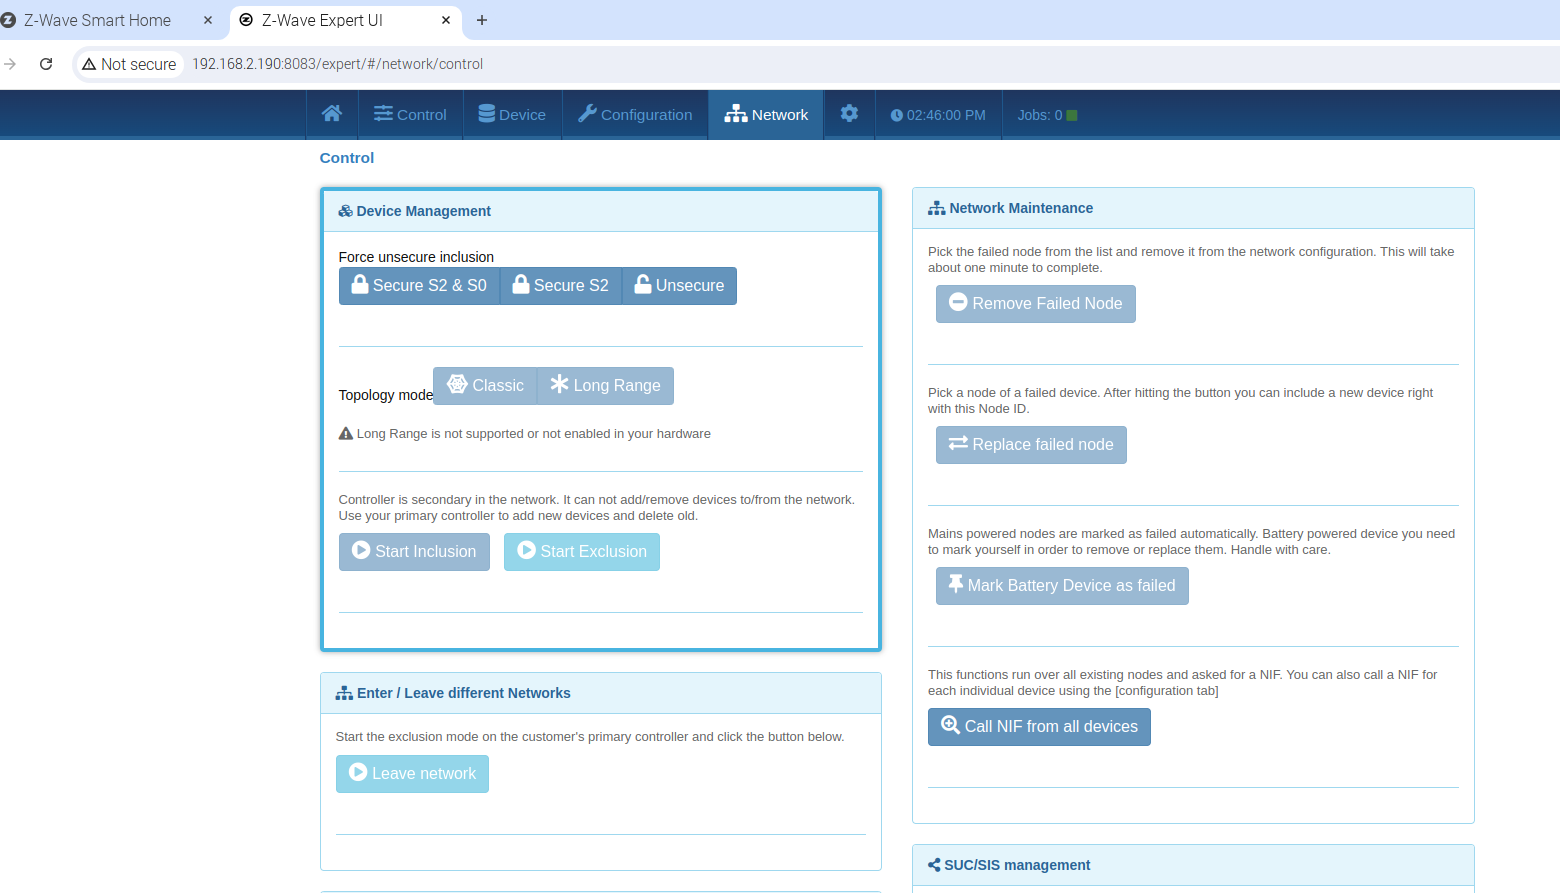Screen dimensions: 1560x893
Task: Click the Not secure warning badge
Action: tap(129, 64)
